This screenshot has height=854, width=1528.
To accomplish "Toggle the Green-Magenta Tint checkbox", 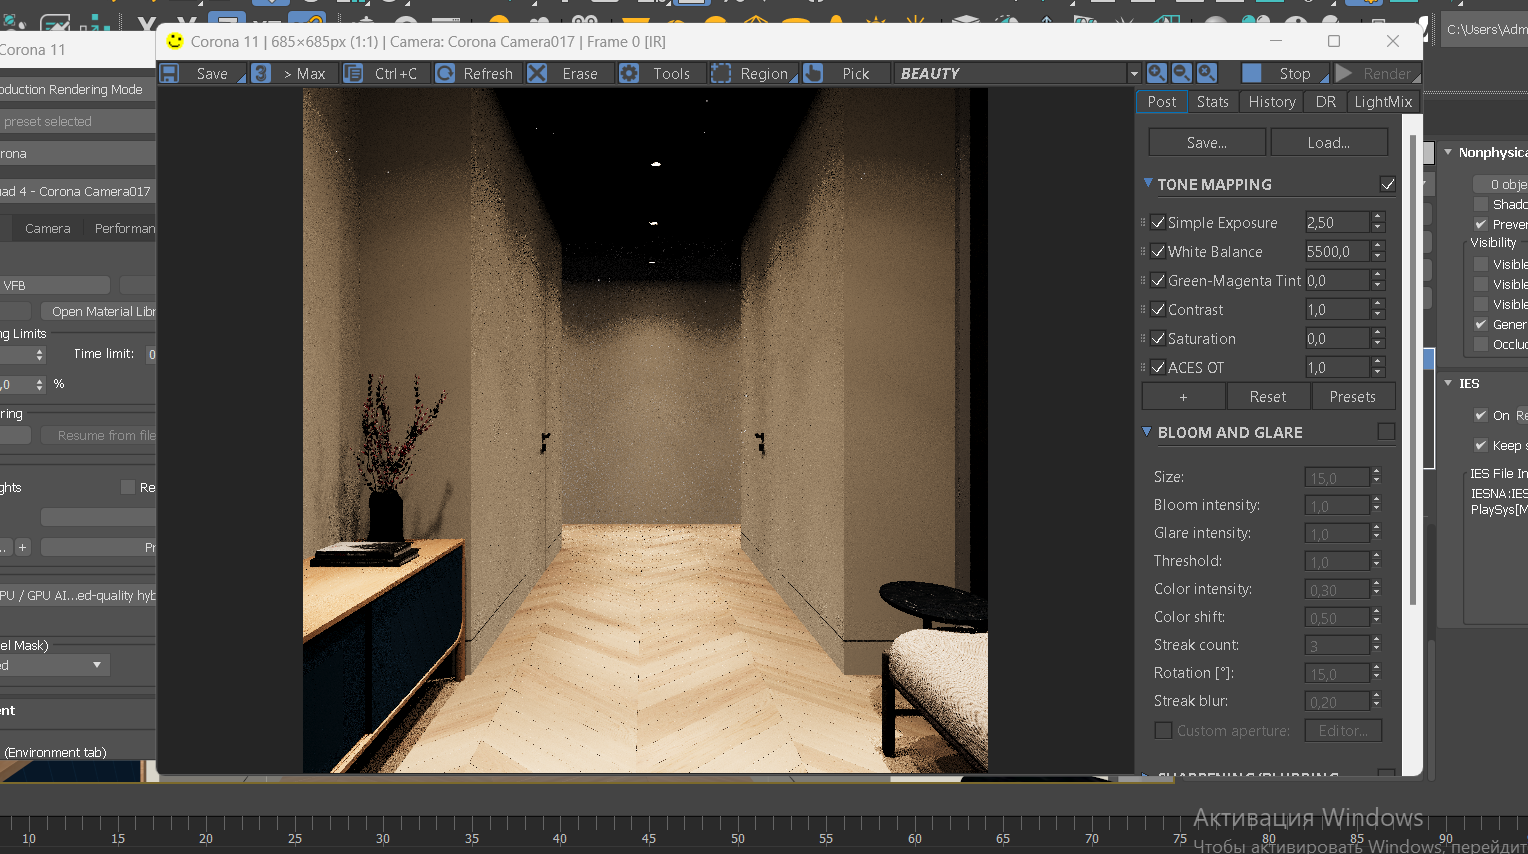I will [x=1158, y=280].
